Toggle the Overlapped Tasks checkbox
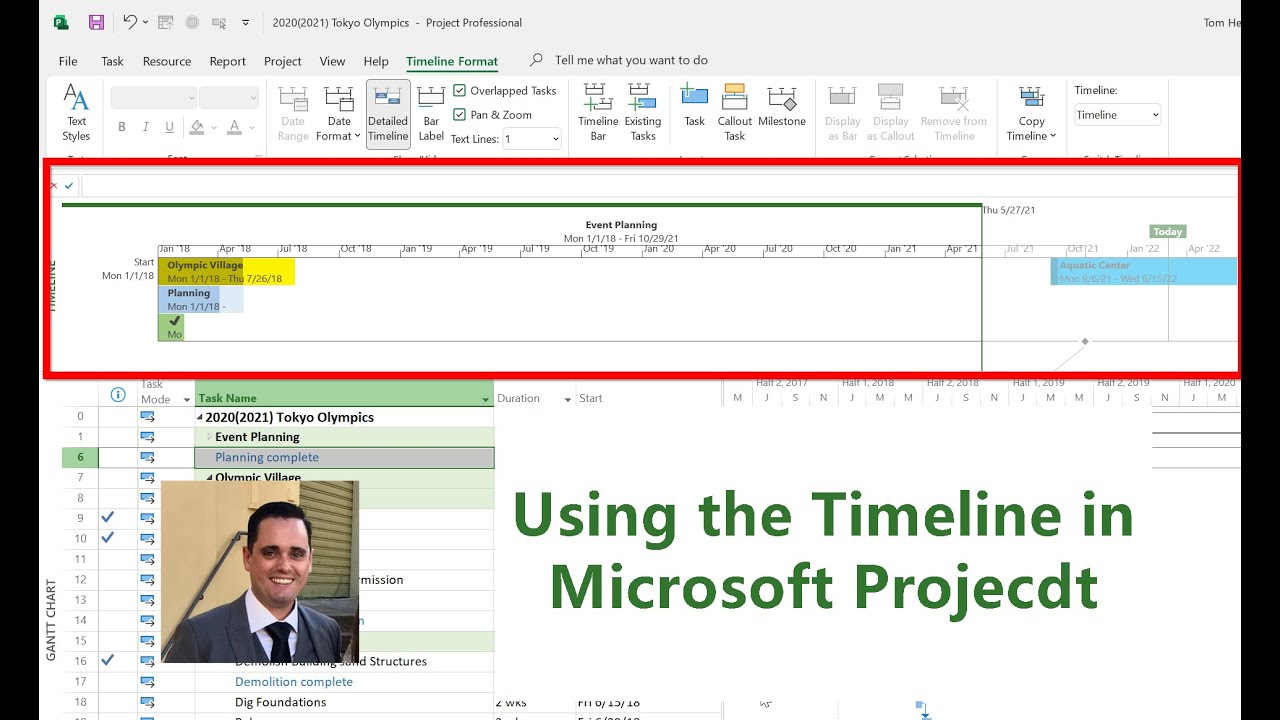 click(460, 90)
